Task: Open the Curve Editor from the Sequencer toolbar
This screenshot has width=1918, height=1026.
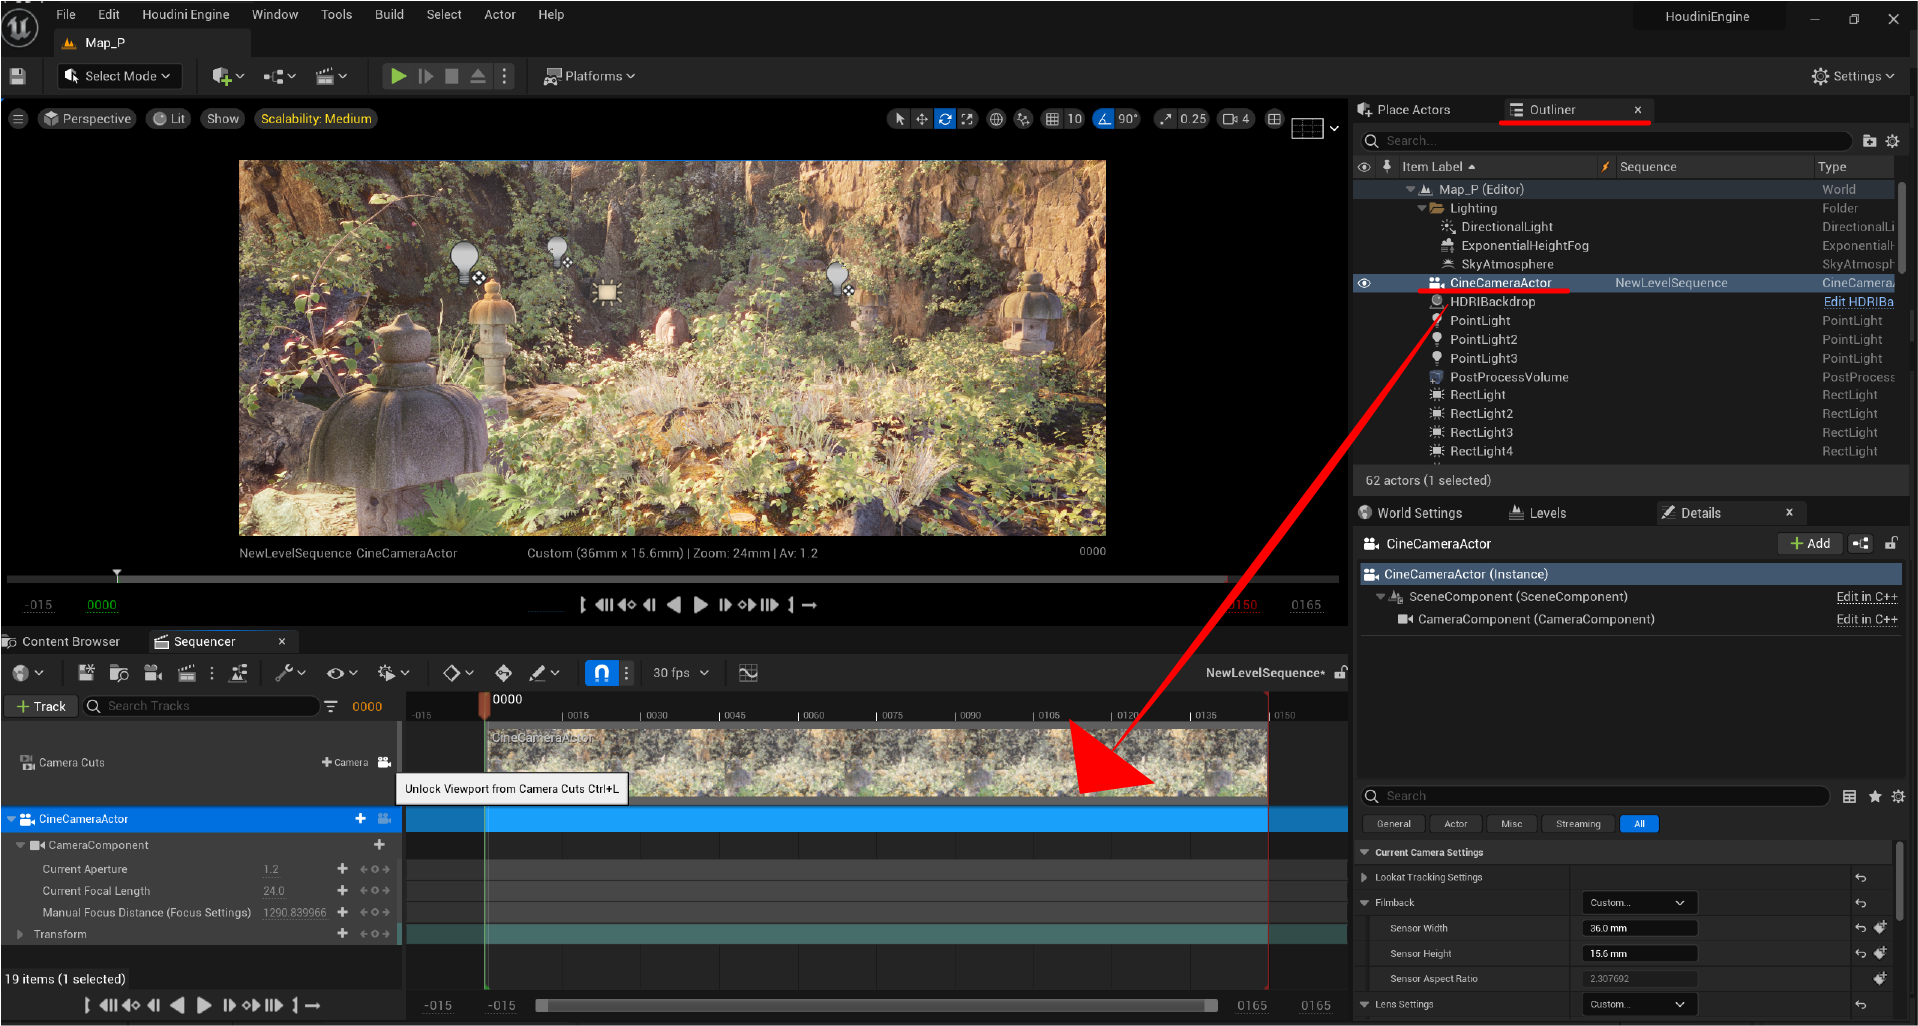Action: 748,672
